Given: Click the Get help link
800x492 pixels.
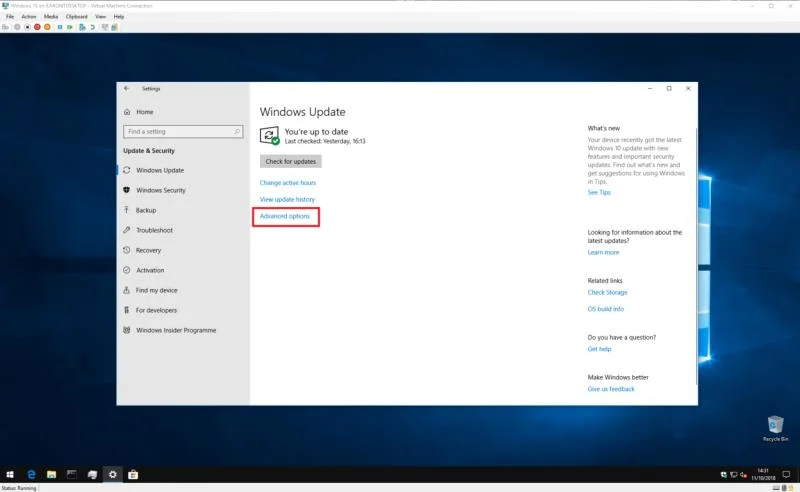Looking at the screenshot, I should 599,349.
